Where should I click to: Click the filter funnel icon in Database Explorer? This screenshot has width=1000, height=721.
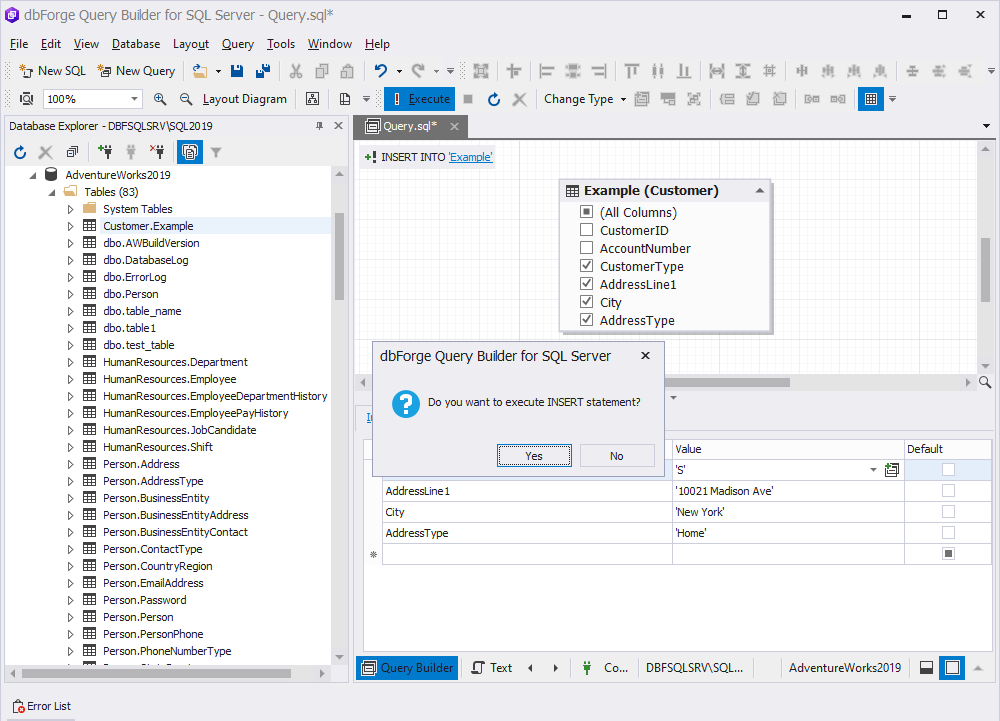click(x=216, y=152)
